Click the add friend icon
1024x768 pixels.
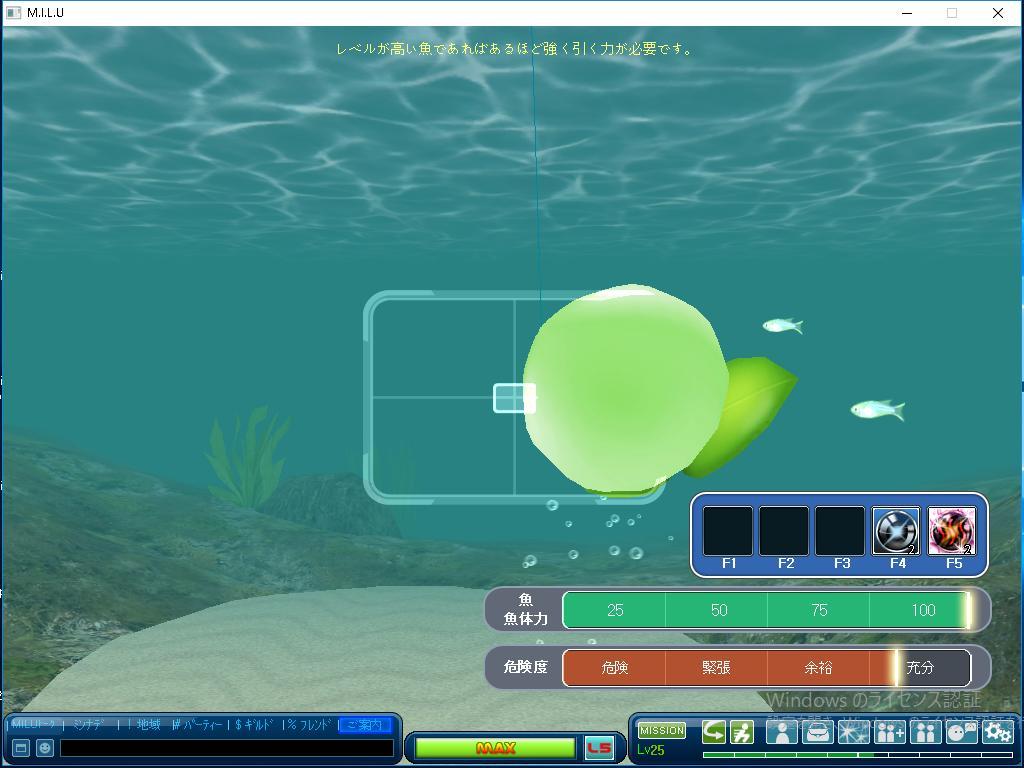click(x=889, y=732)
